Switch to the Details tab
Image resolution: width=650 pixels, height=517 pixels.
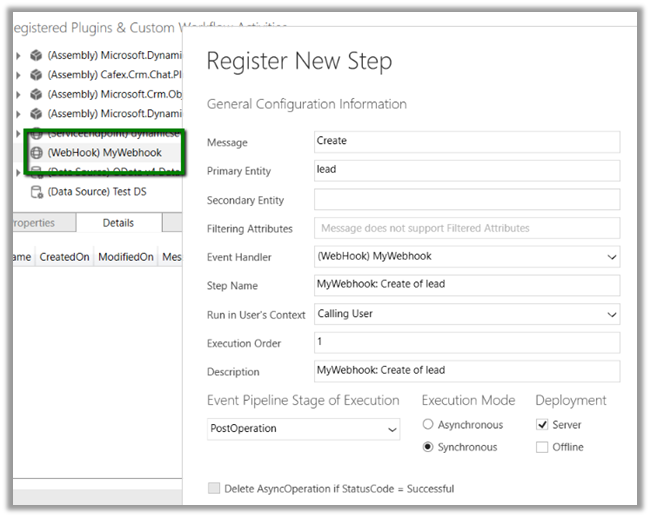pyautogui.click(x=118, y=223)
